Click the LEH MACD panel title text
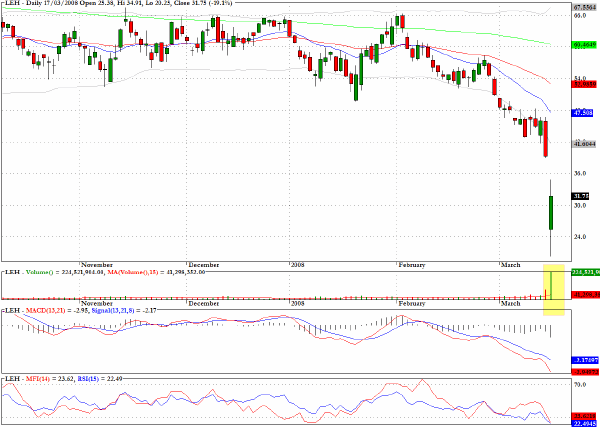This screenshot has width=600, height=427. 79,310
